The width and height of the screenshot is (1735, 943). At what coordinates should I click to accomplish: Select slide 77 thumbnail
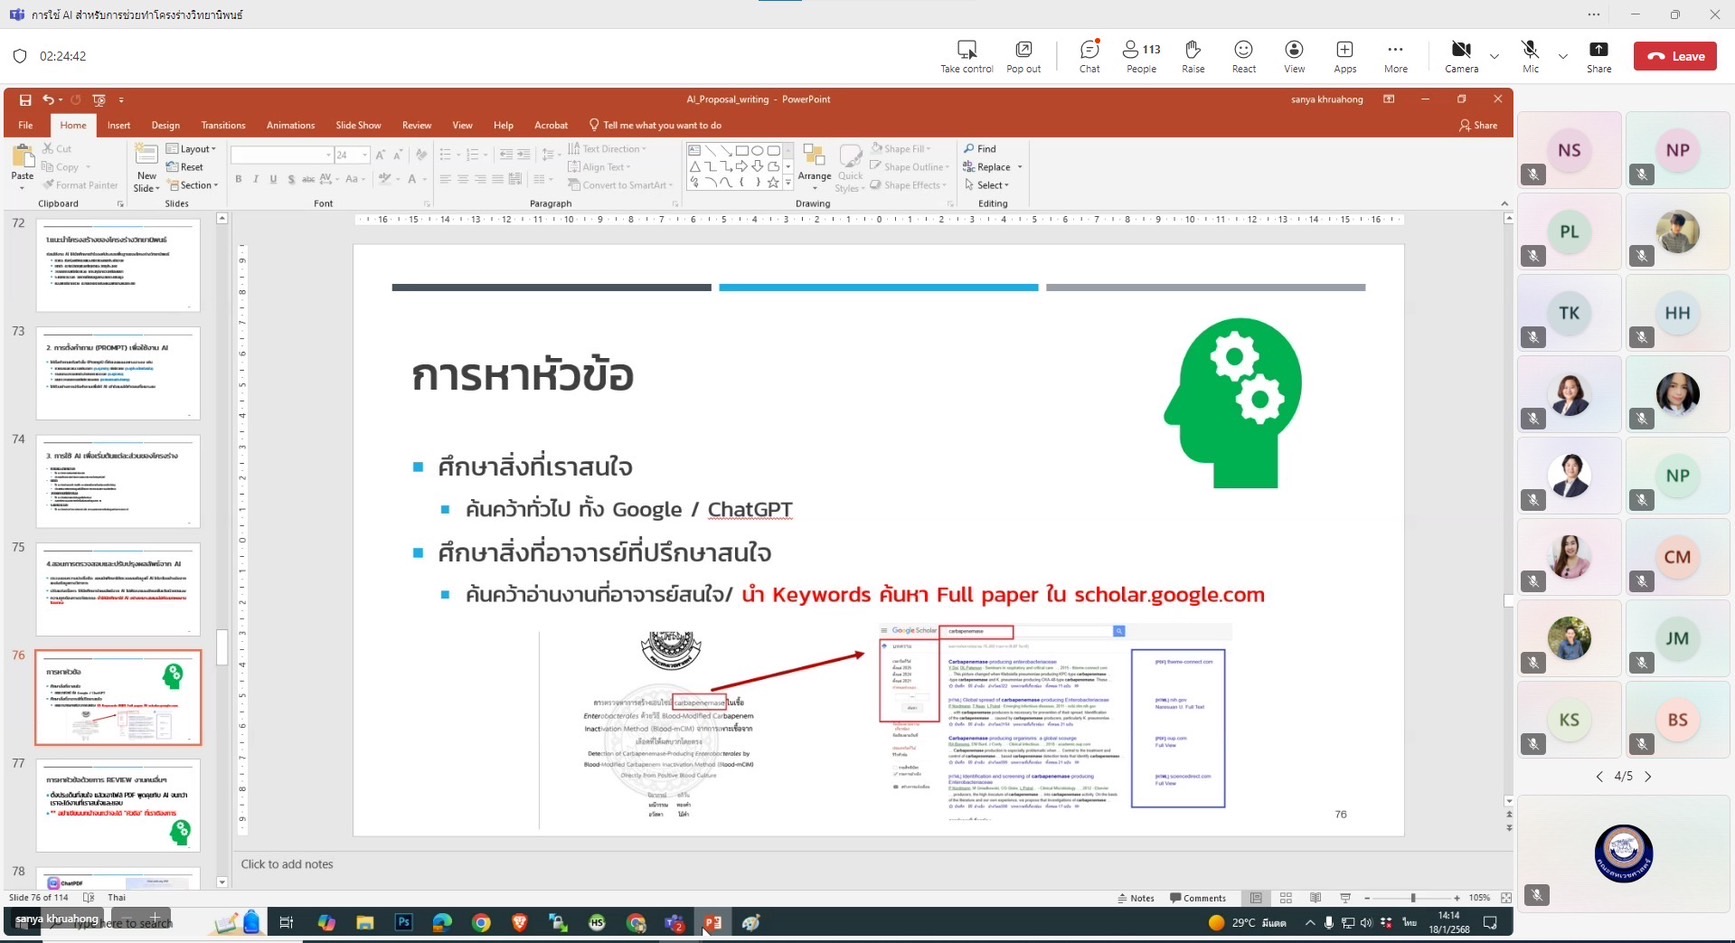tap(118, 805)
